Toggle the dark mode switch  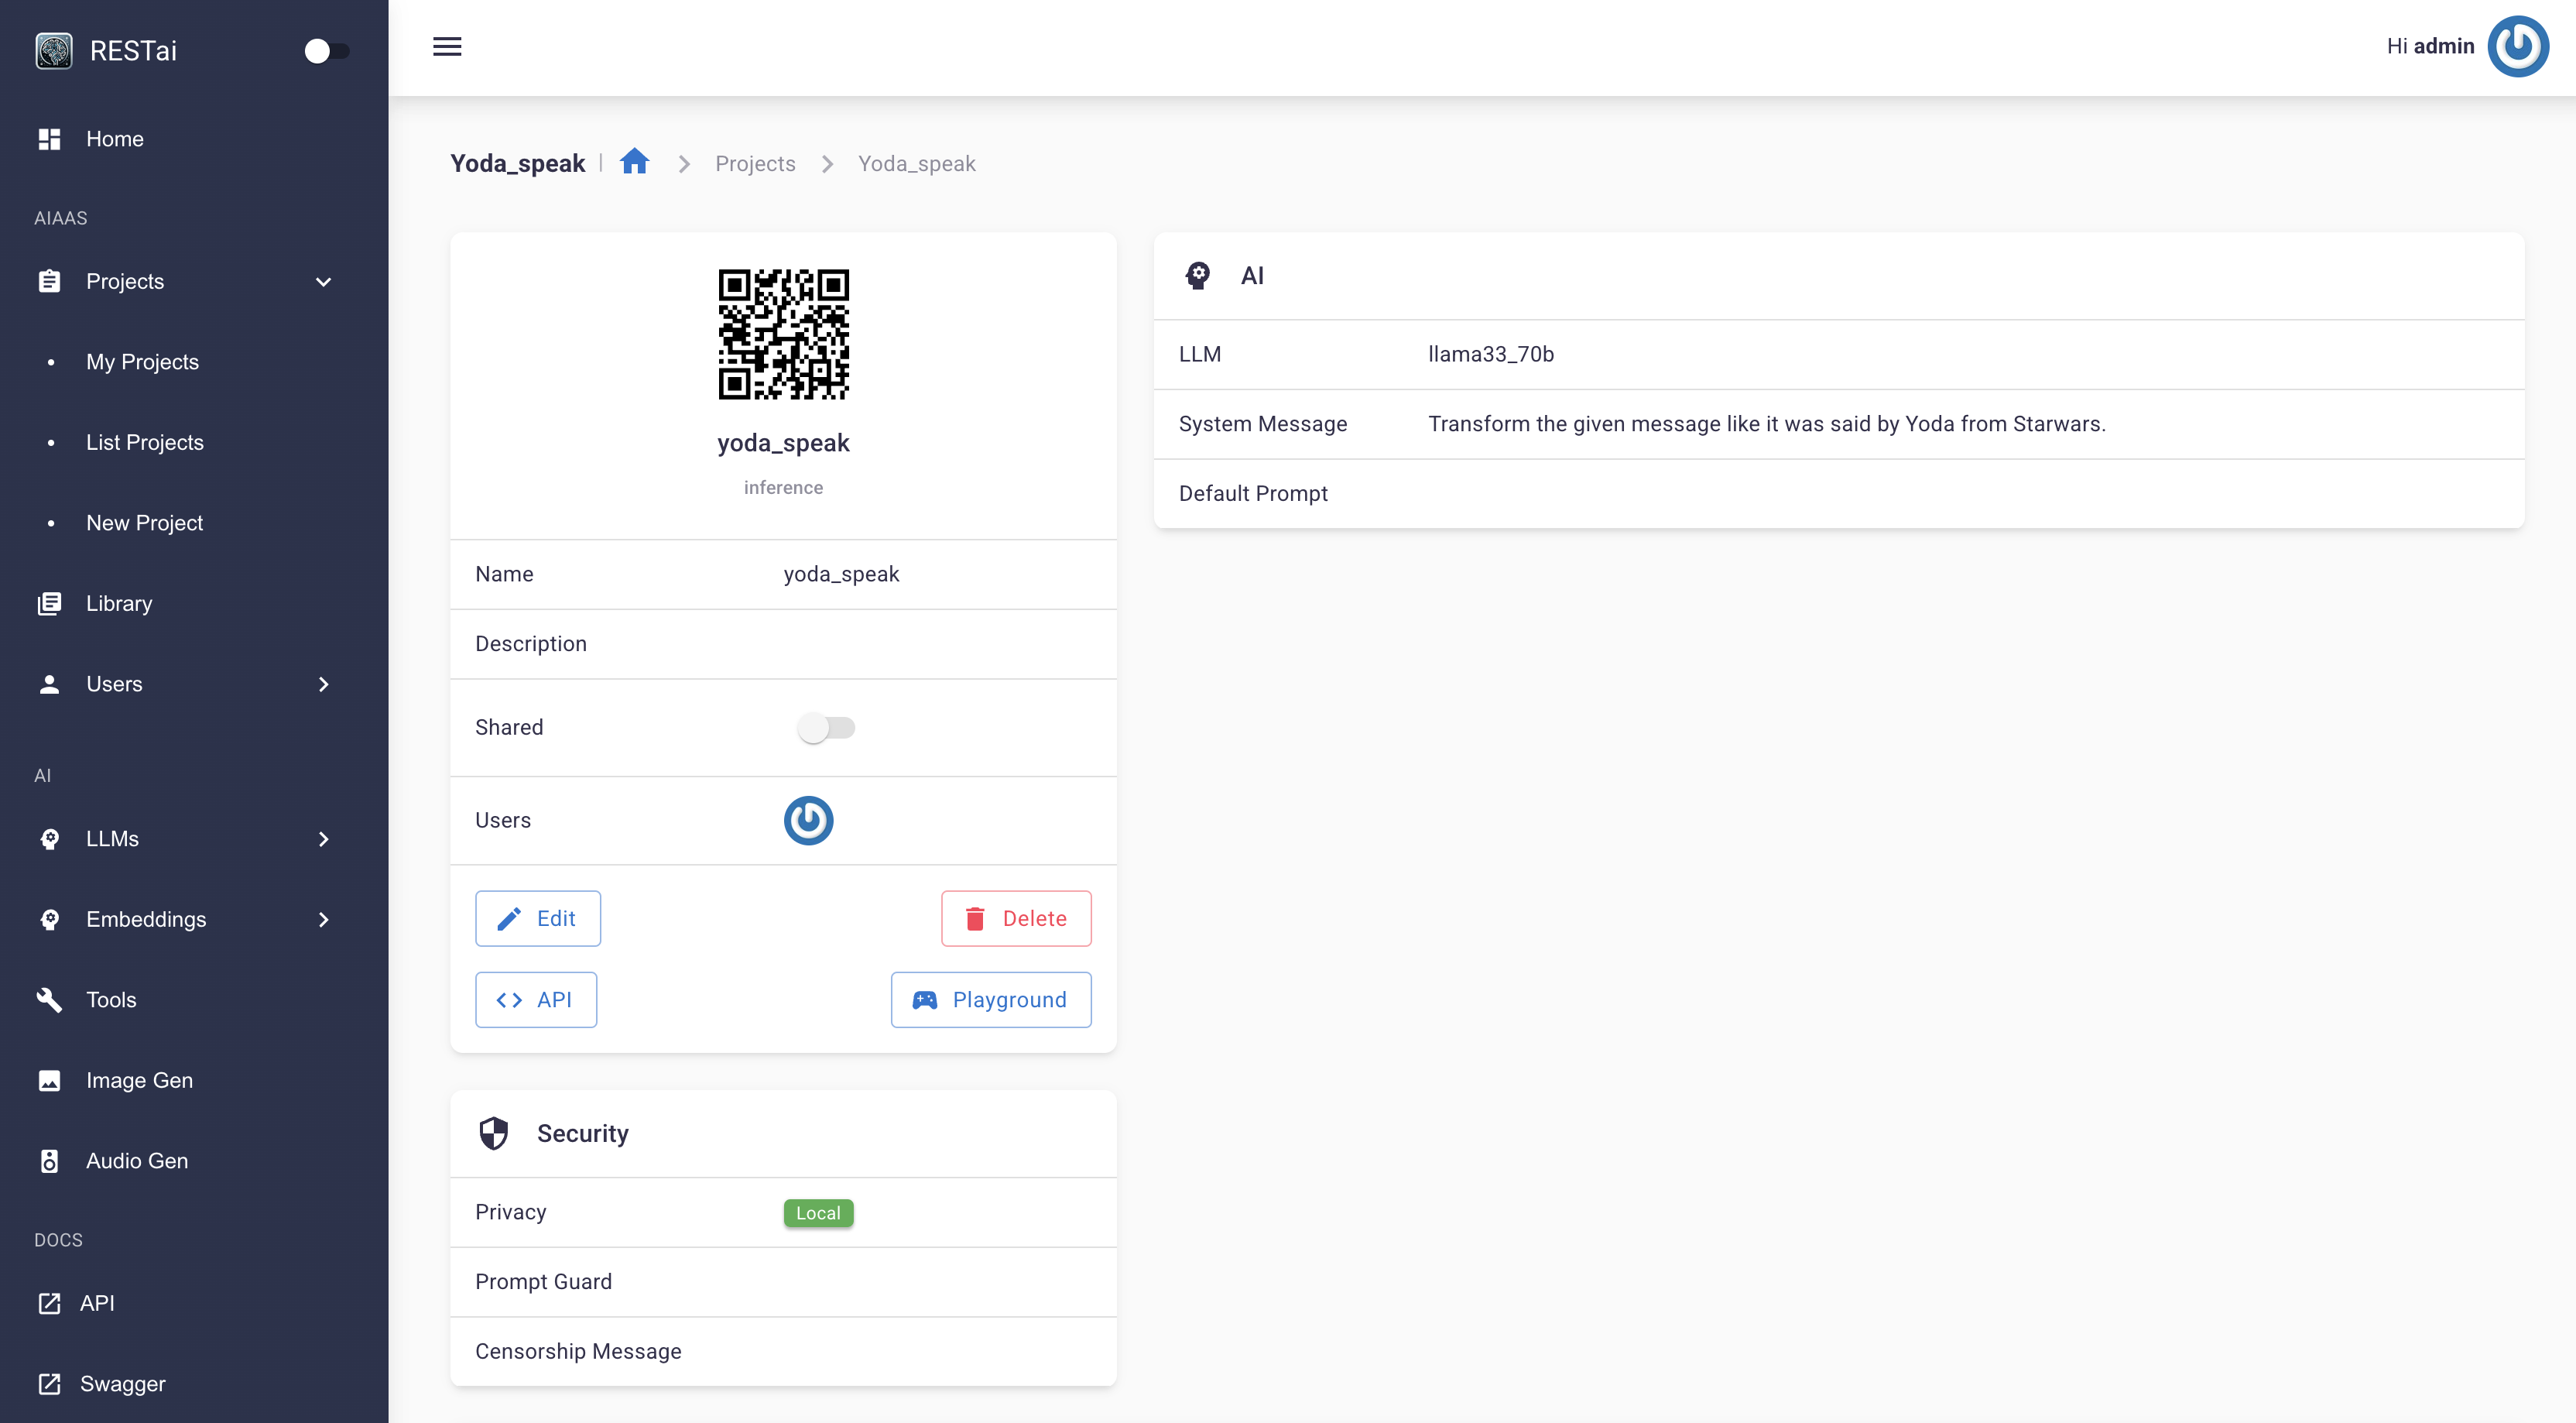[327, 50]
